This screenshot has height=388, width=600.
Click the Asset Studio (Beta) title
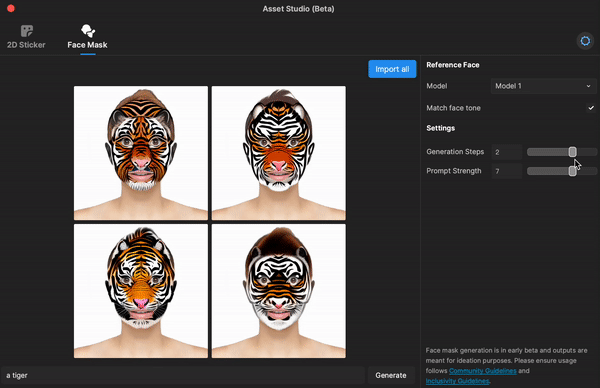(x=298, y=9)
